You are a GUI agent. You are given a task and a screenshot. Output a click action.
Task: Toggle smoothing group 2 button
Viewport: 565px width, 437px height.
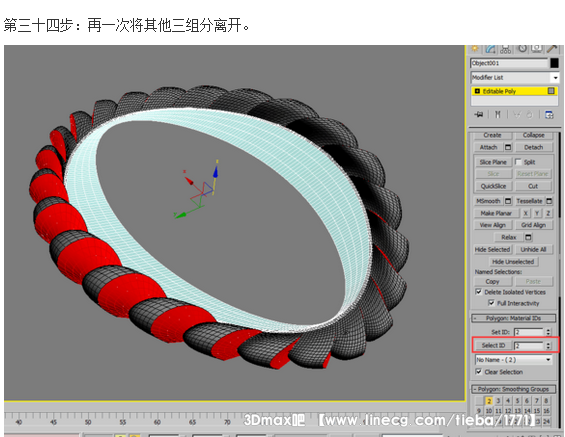point(489,401)
